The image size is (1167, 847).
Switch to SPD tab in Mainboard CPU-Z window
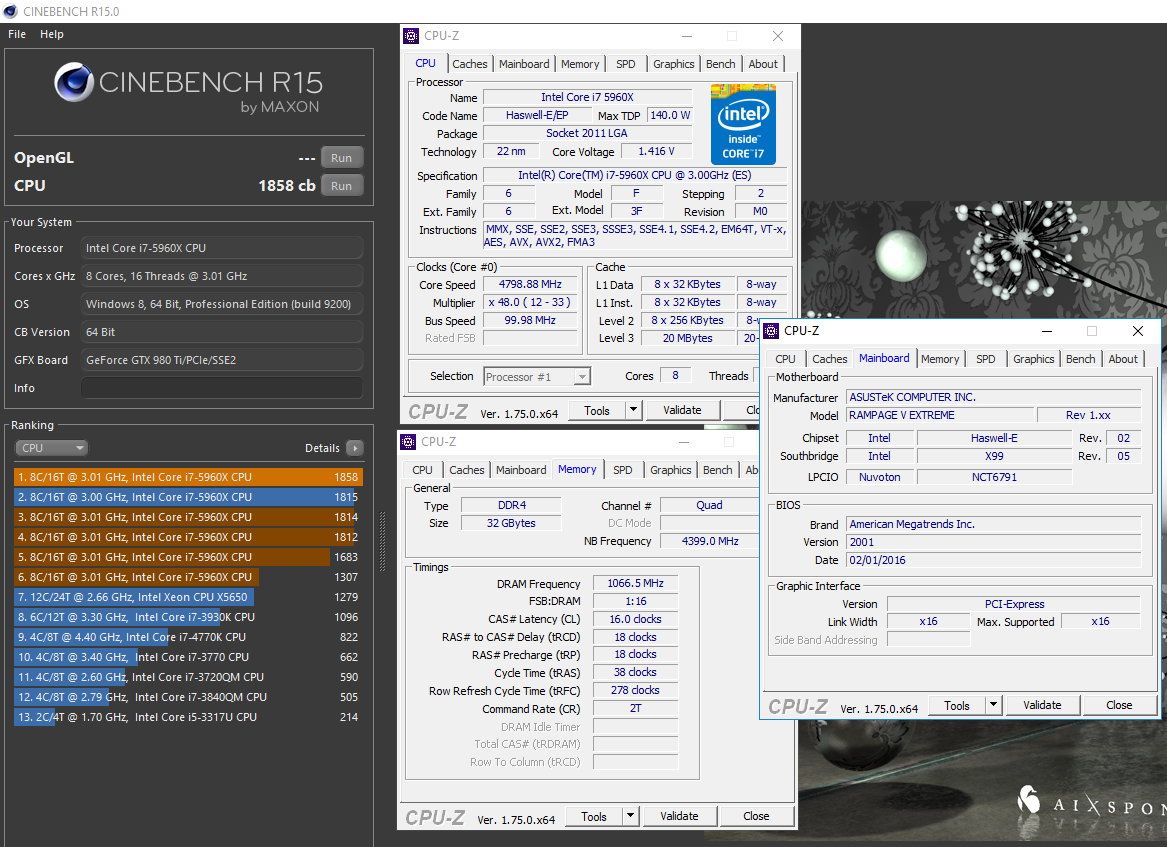(x=985, y=359)
